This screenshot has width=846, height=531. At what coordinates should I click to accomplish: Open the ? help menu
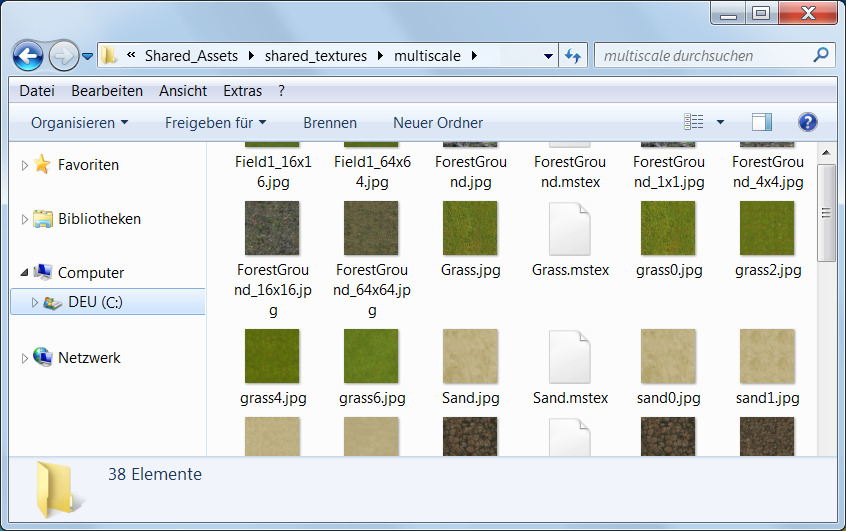coord(281,91)
